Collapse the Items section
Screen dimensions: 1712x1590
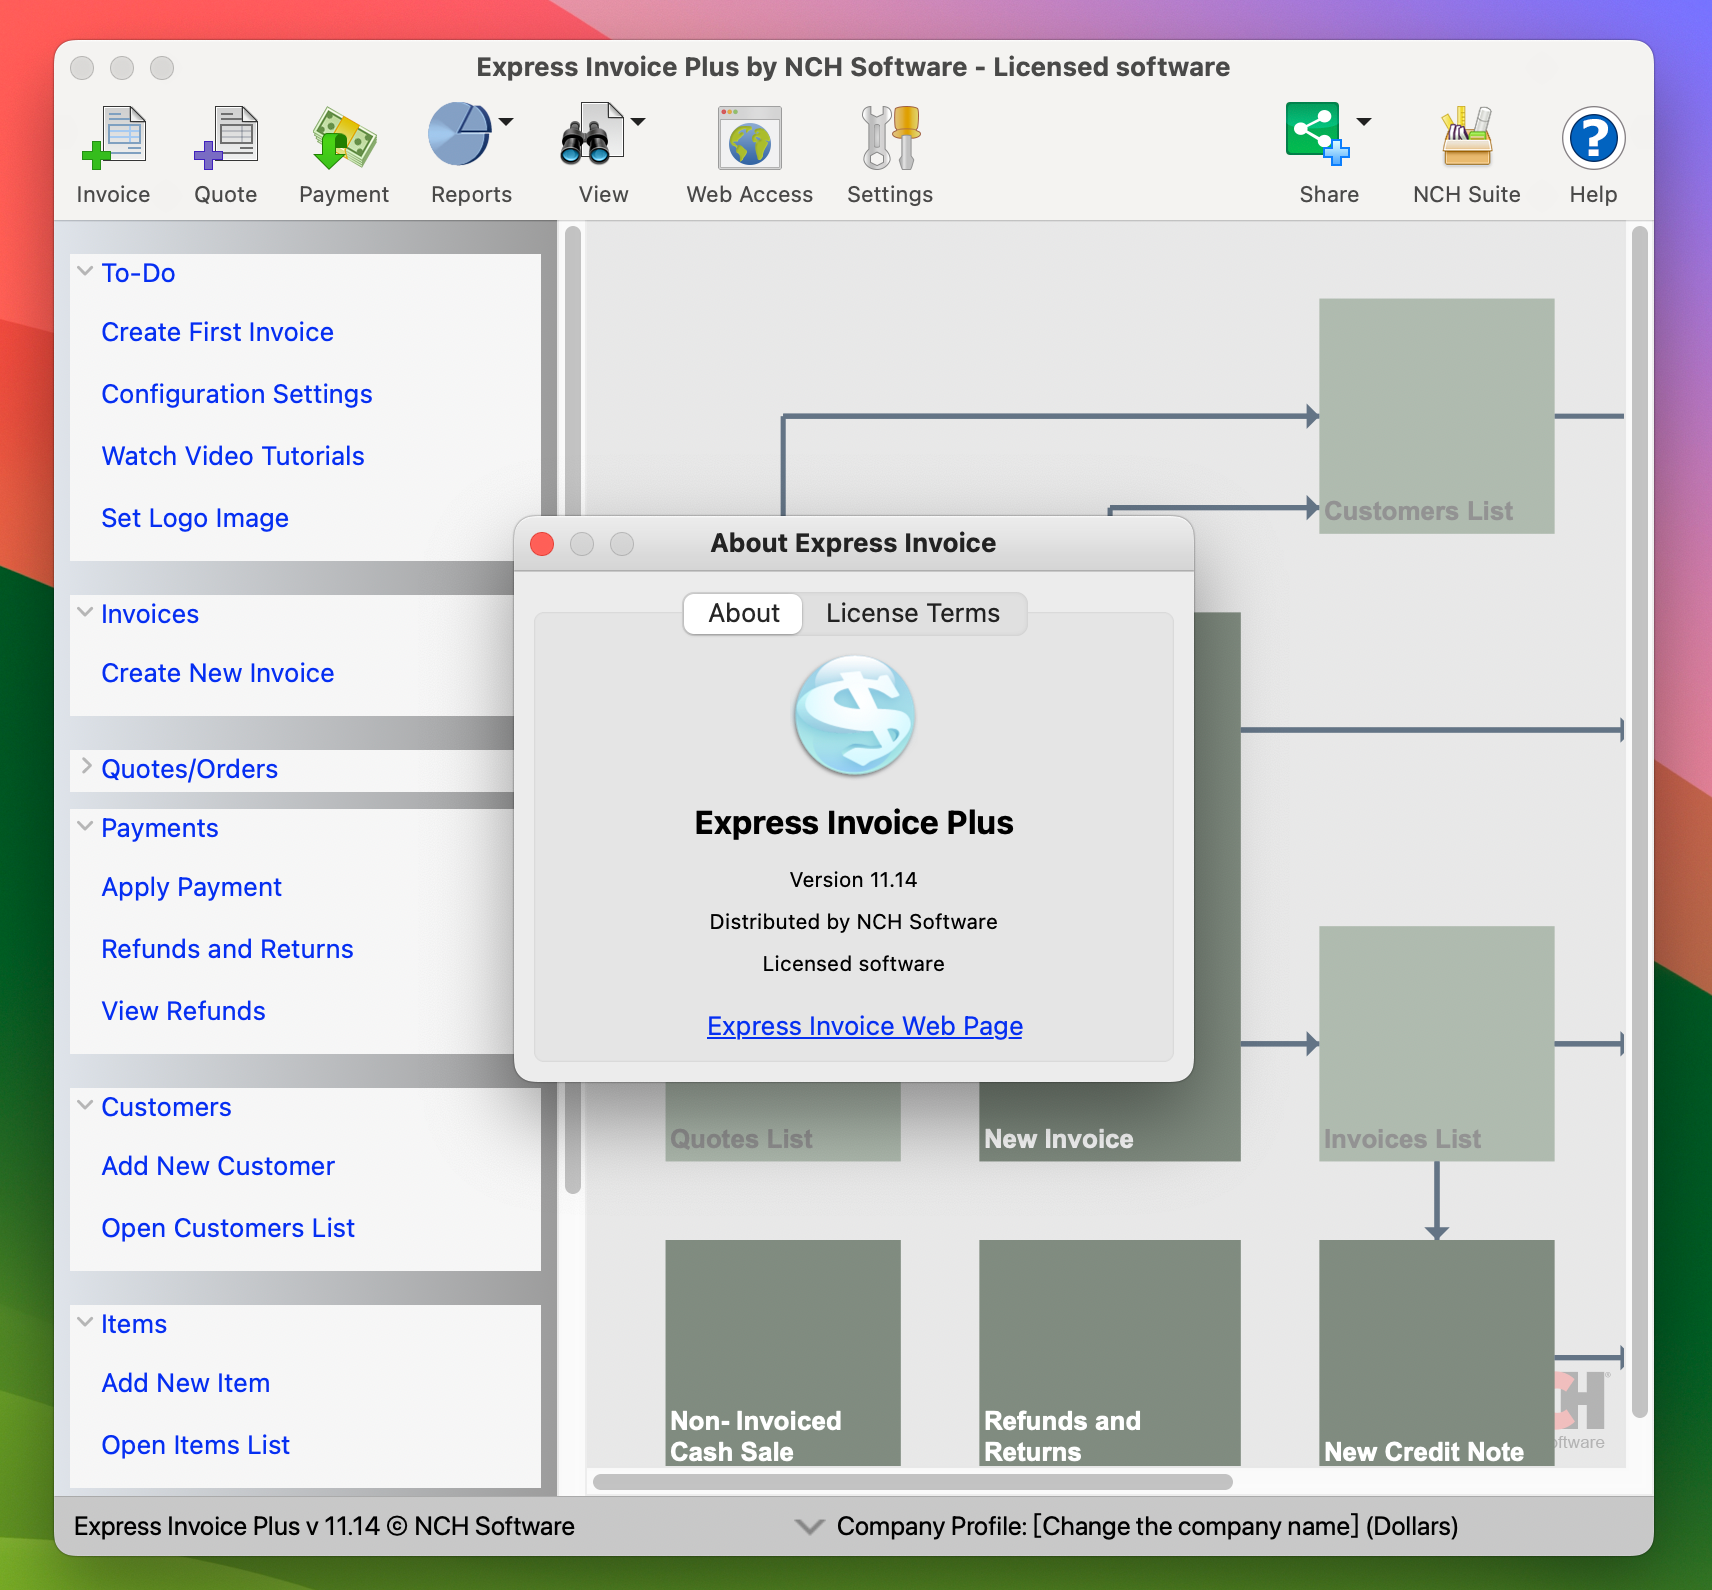[x=86, y=1322]
